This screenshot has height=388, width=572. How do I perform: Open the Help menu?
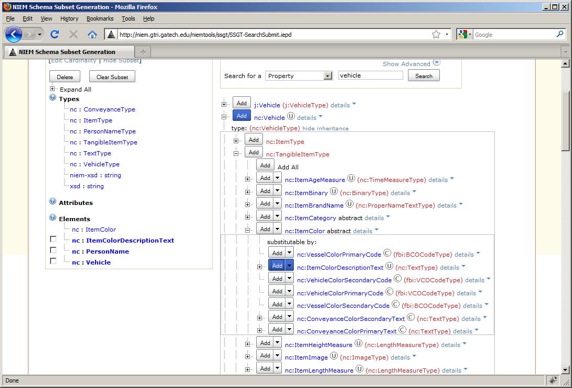148,19
